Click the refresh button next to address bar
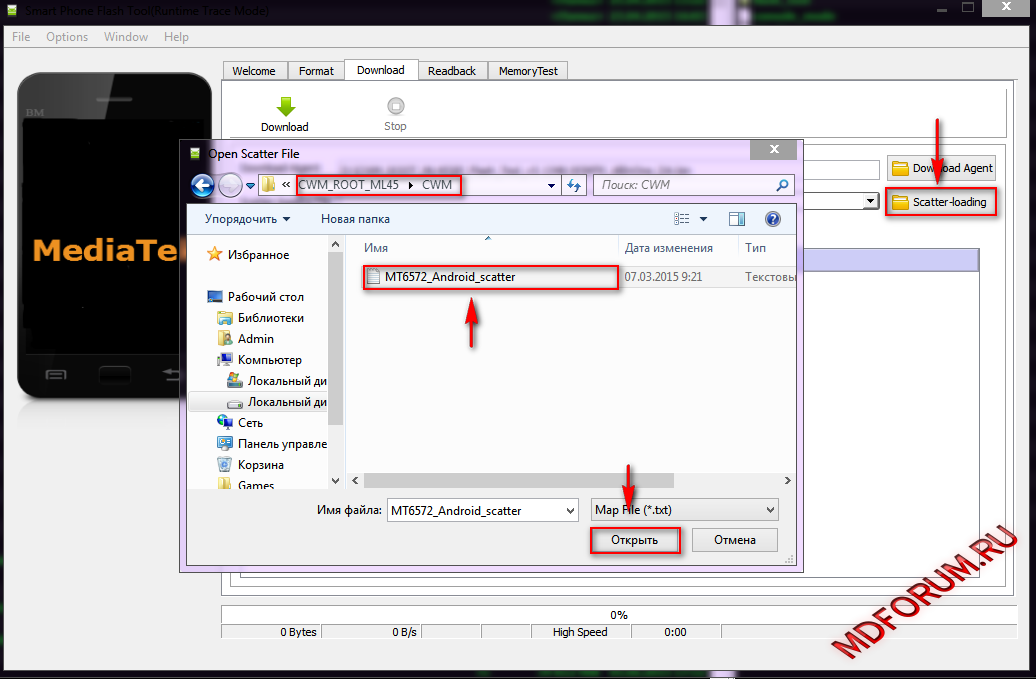 coord(574,186)
